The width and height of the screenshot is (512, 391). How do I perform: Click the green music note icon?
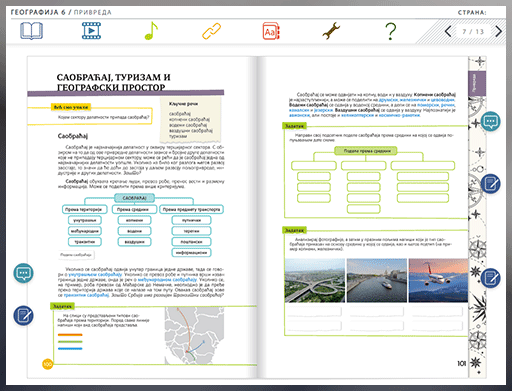tap(151, 31)
